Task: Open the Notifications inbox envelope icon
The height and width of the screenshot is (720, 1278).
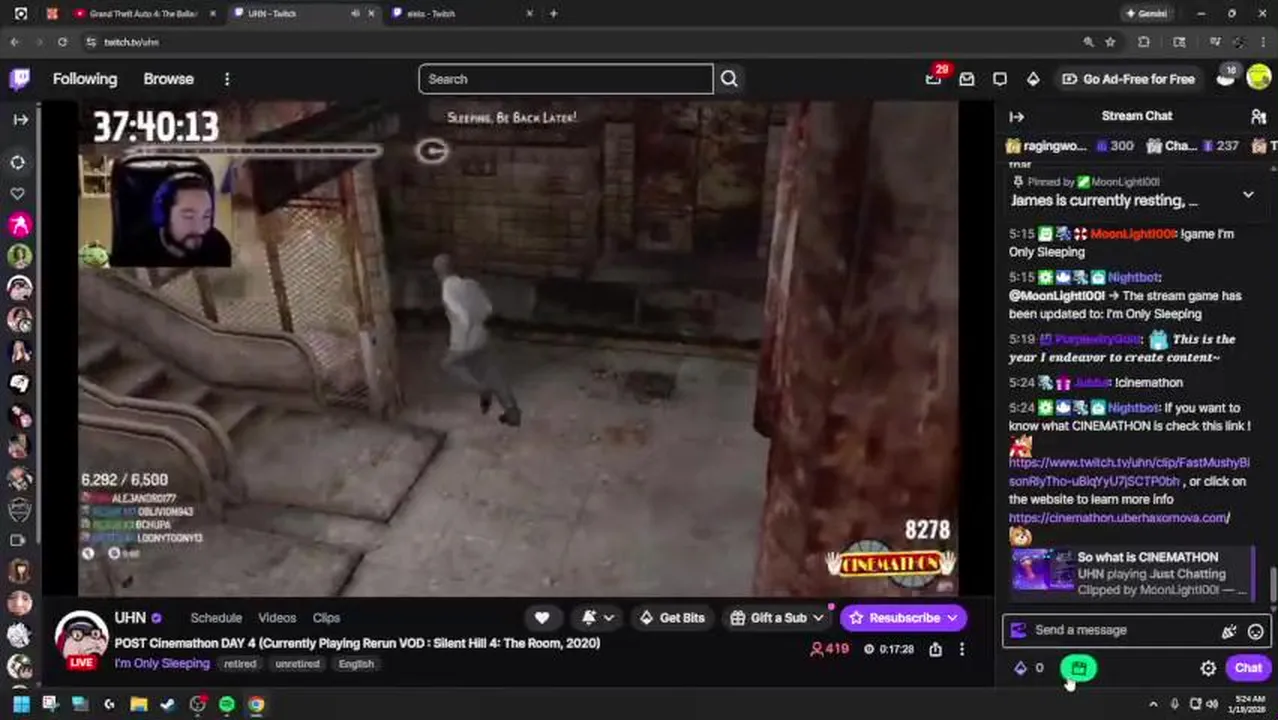Action: [x=967, y=79]
